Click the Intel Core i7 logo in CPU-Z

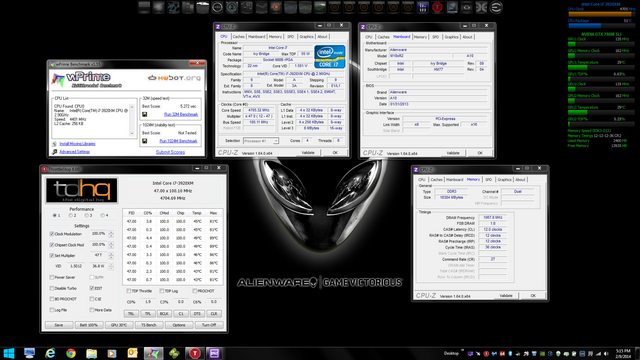[x=329, y=57]
